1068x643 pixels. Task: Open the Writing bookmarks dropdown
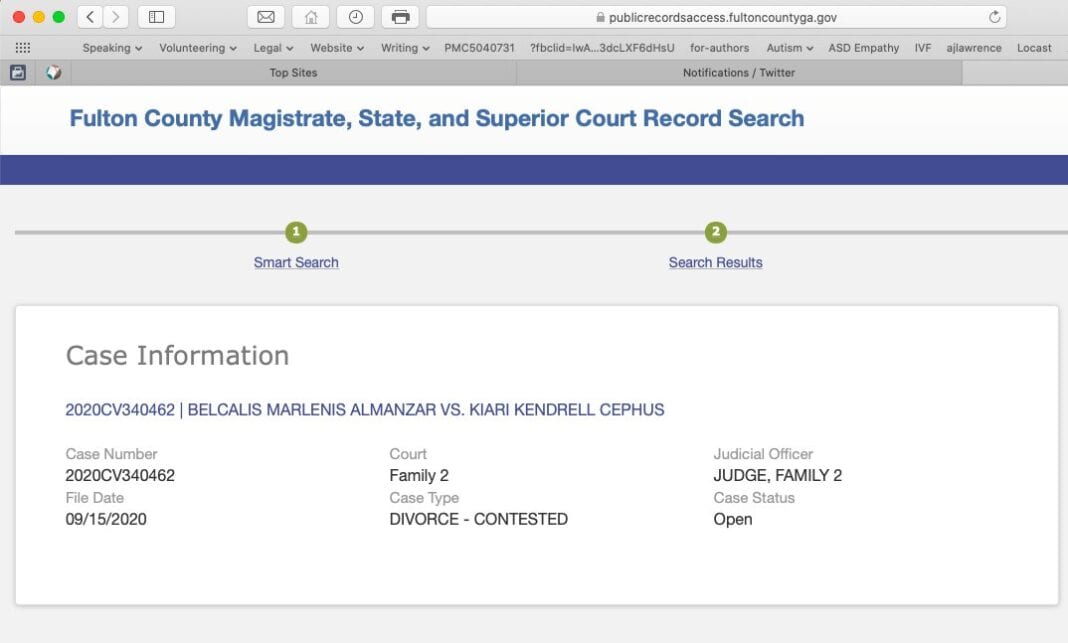pos(405,48)
